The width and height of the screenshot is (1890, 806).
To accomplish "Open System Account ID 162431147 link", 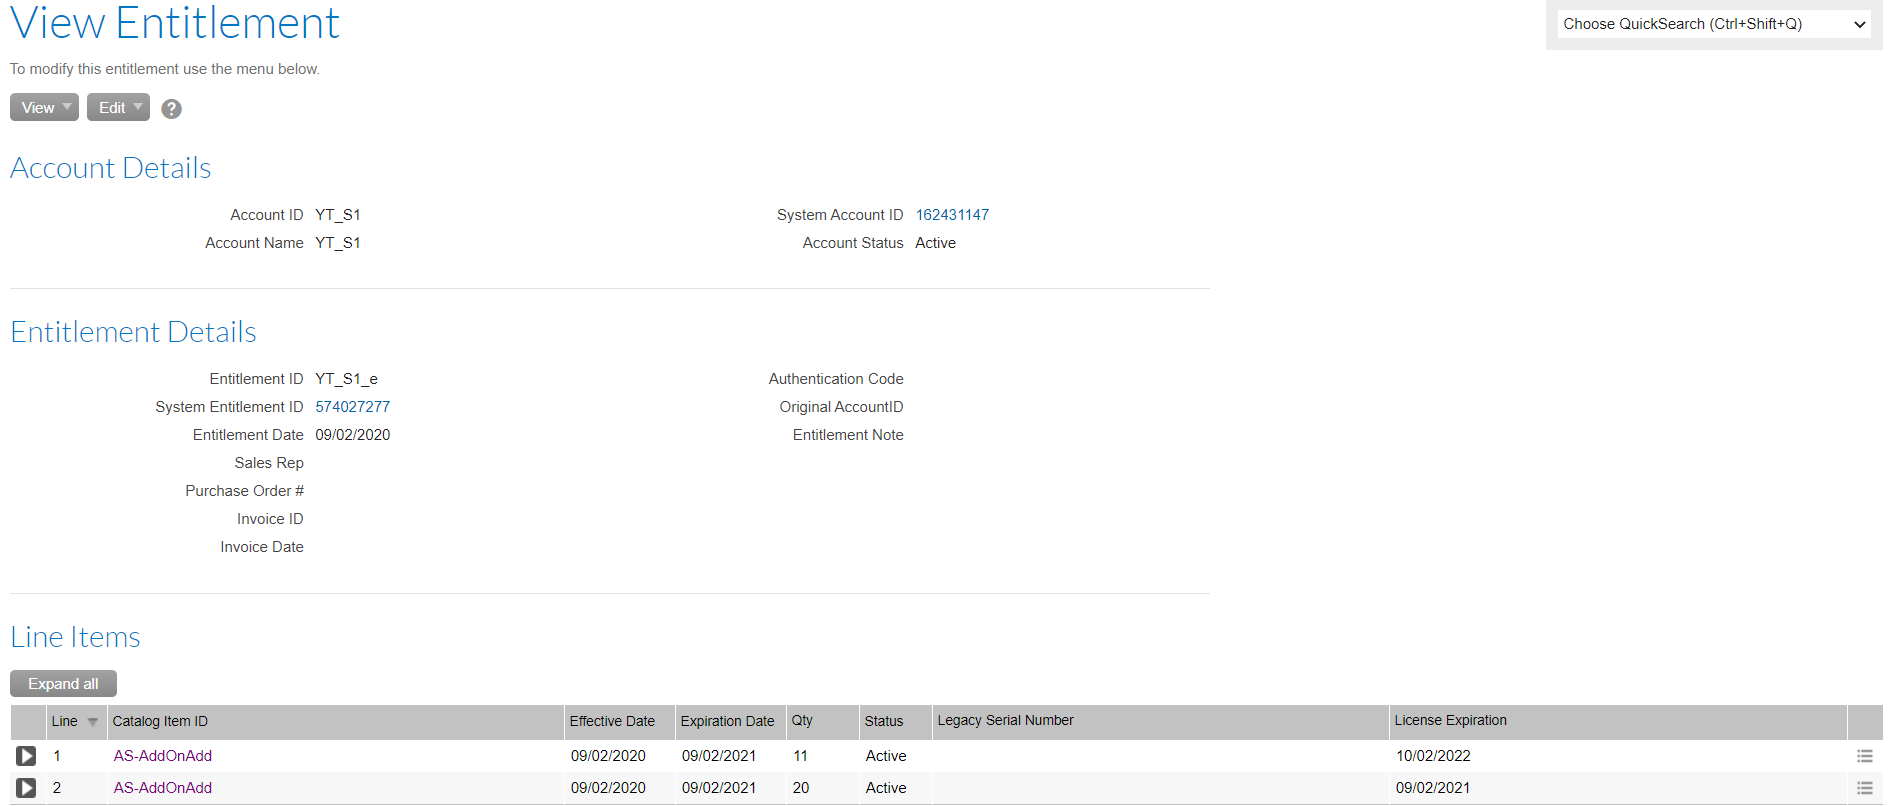I will (x=952, y=215).
